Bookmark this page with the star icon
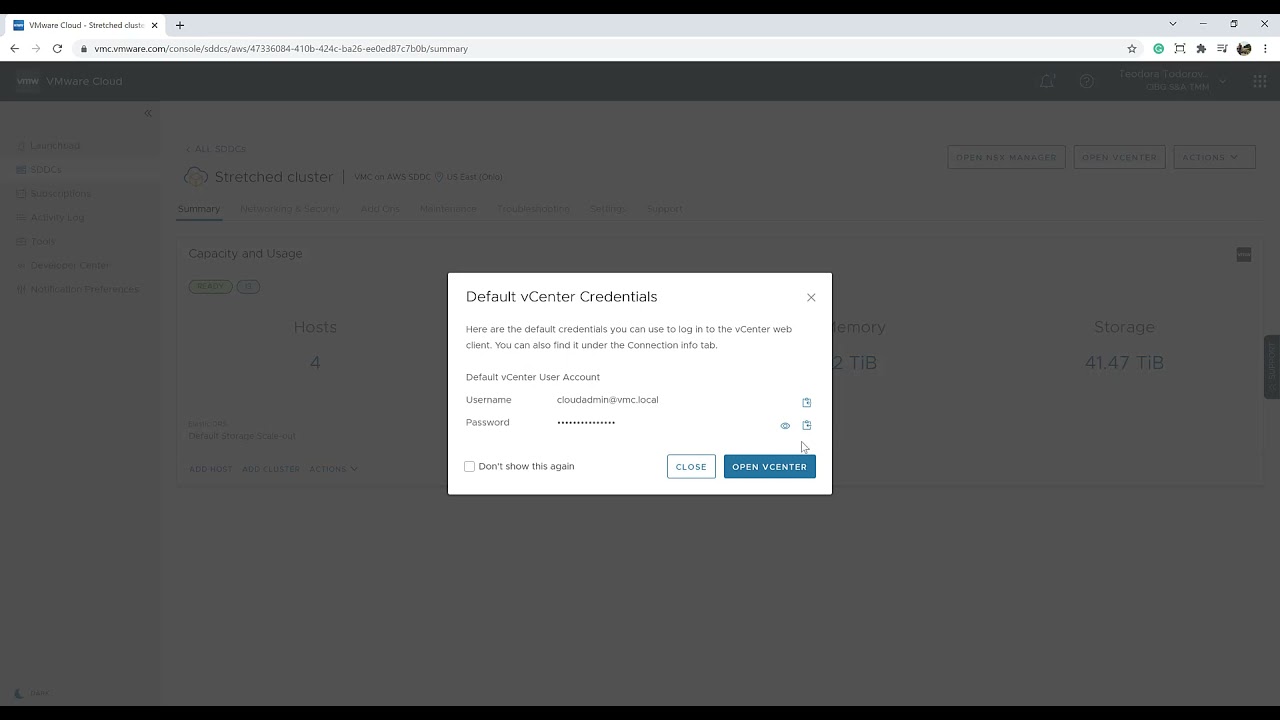 [x=1132, y=48]
